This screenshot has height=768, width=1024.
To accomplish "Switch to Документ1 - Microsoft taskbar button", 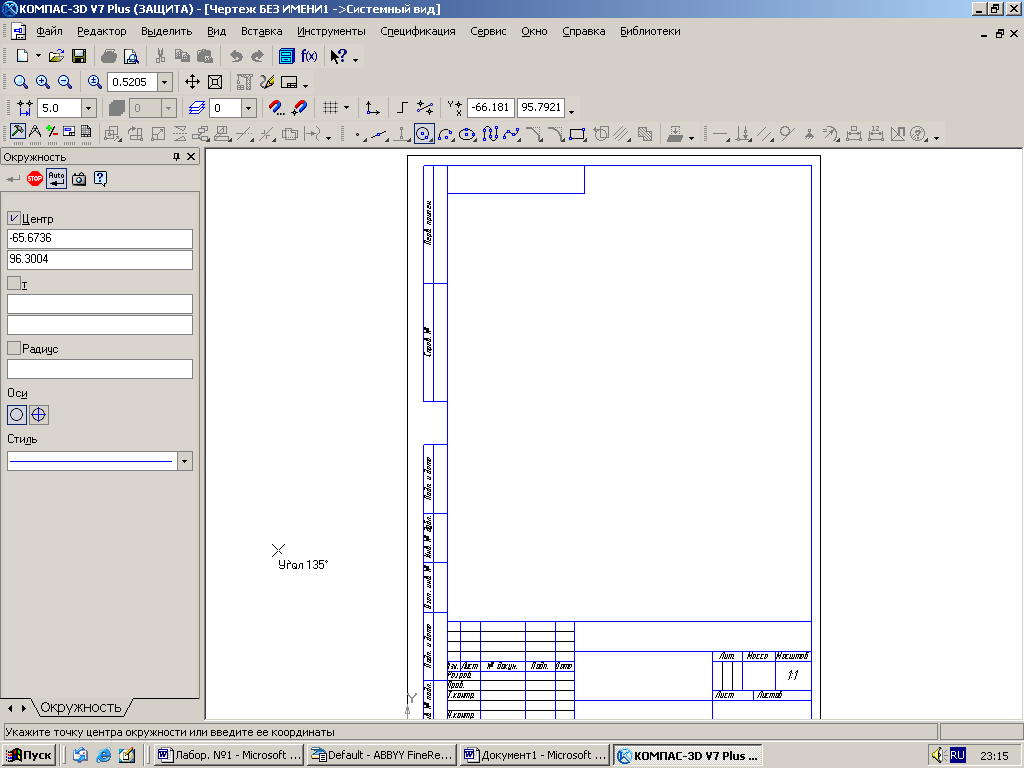I will coord(534,756).
